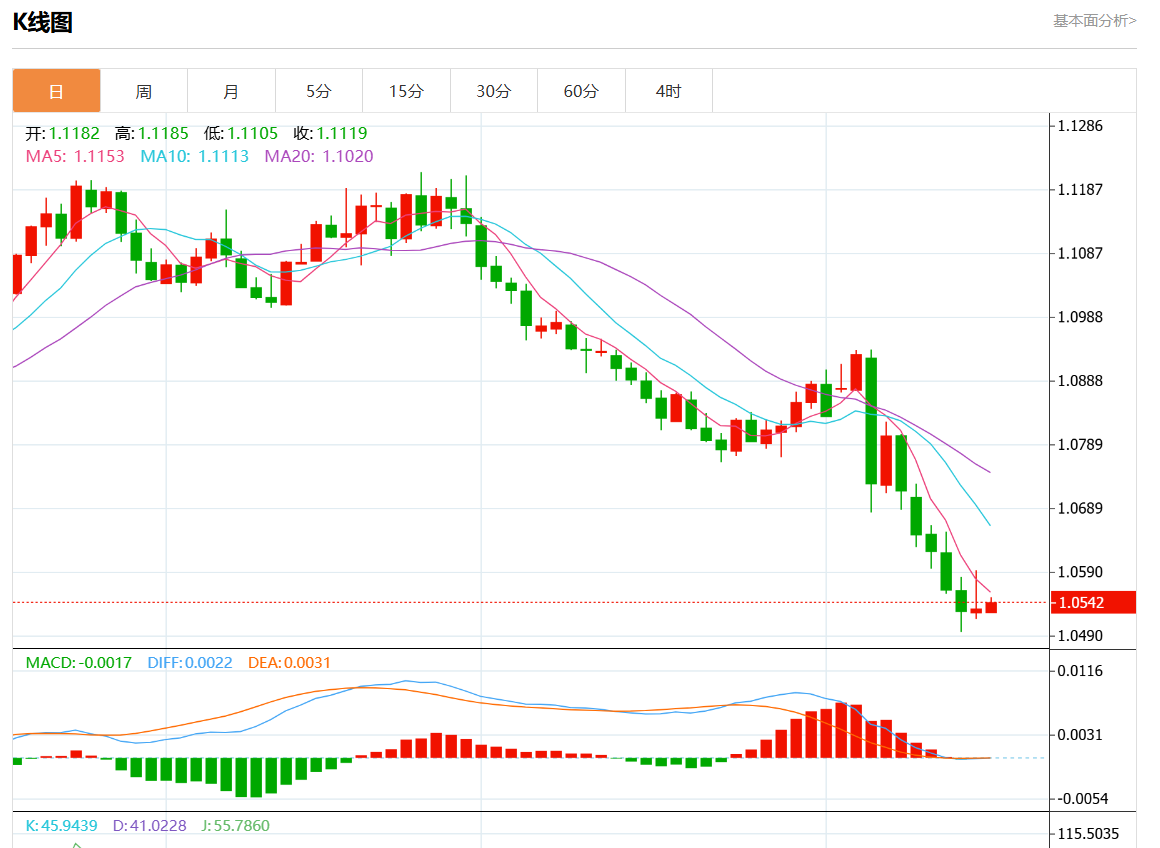The image size is (1160, 848).
Task: Click the 1.0888 price axis label
Action: [x=1080, y=380]
